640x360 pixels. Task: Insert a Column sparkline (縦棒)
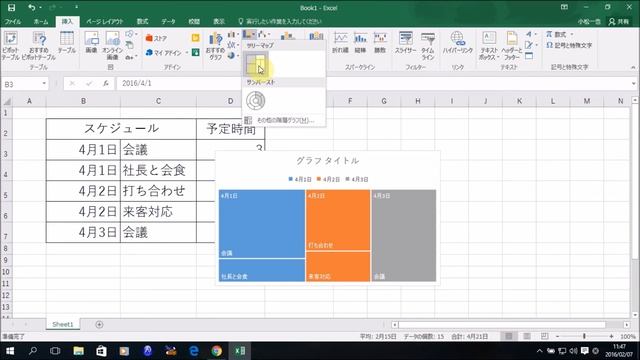[x=360, y=42]
